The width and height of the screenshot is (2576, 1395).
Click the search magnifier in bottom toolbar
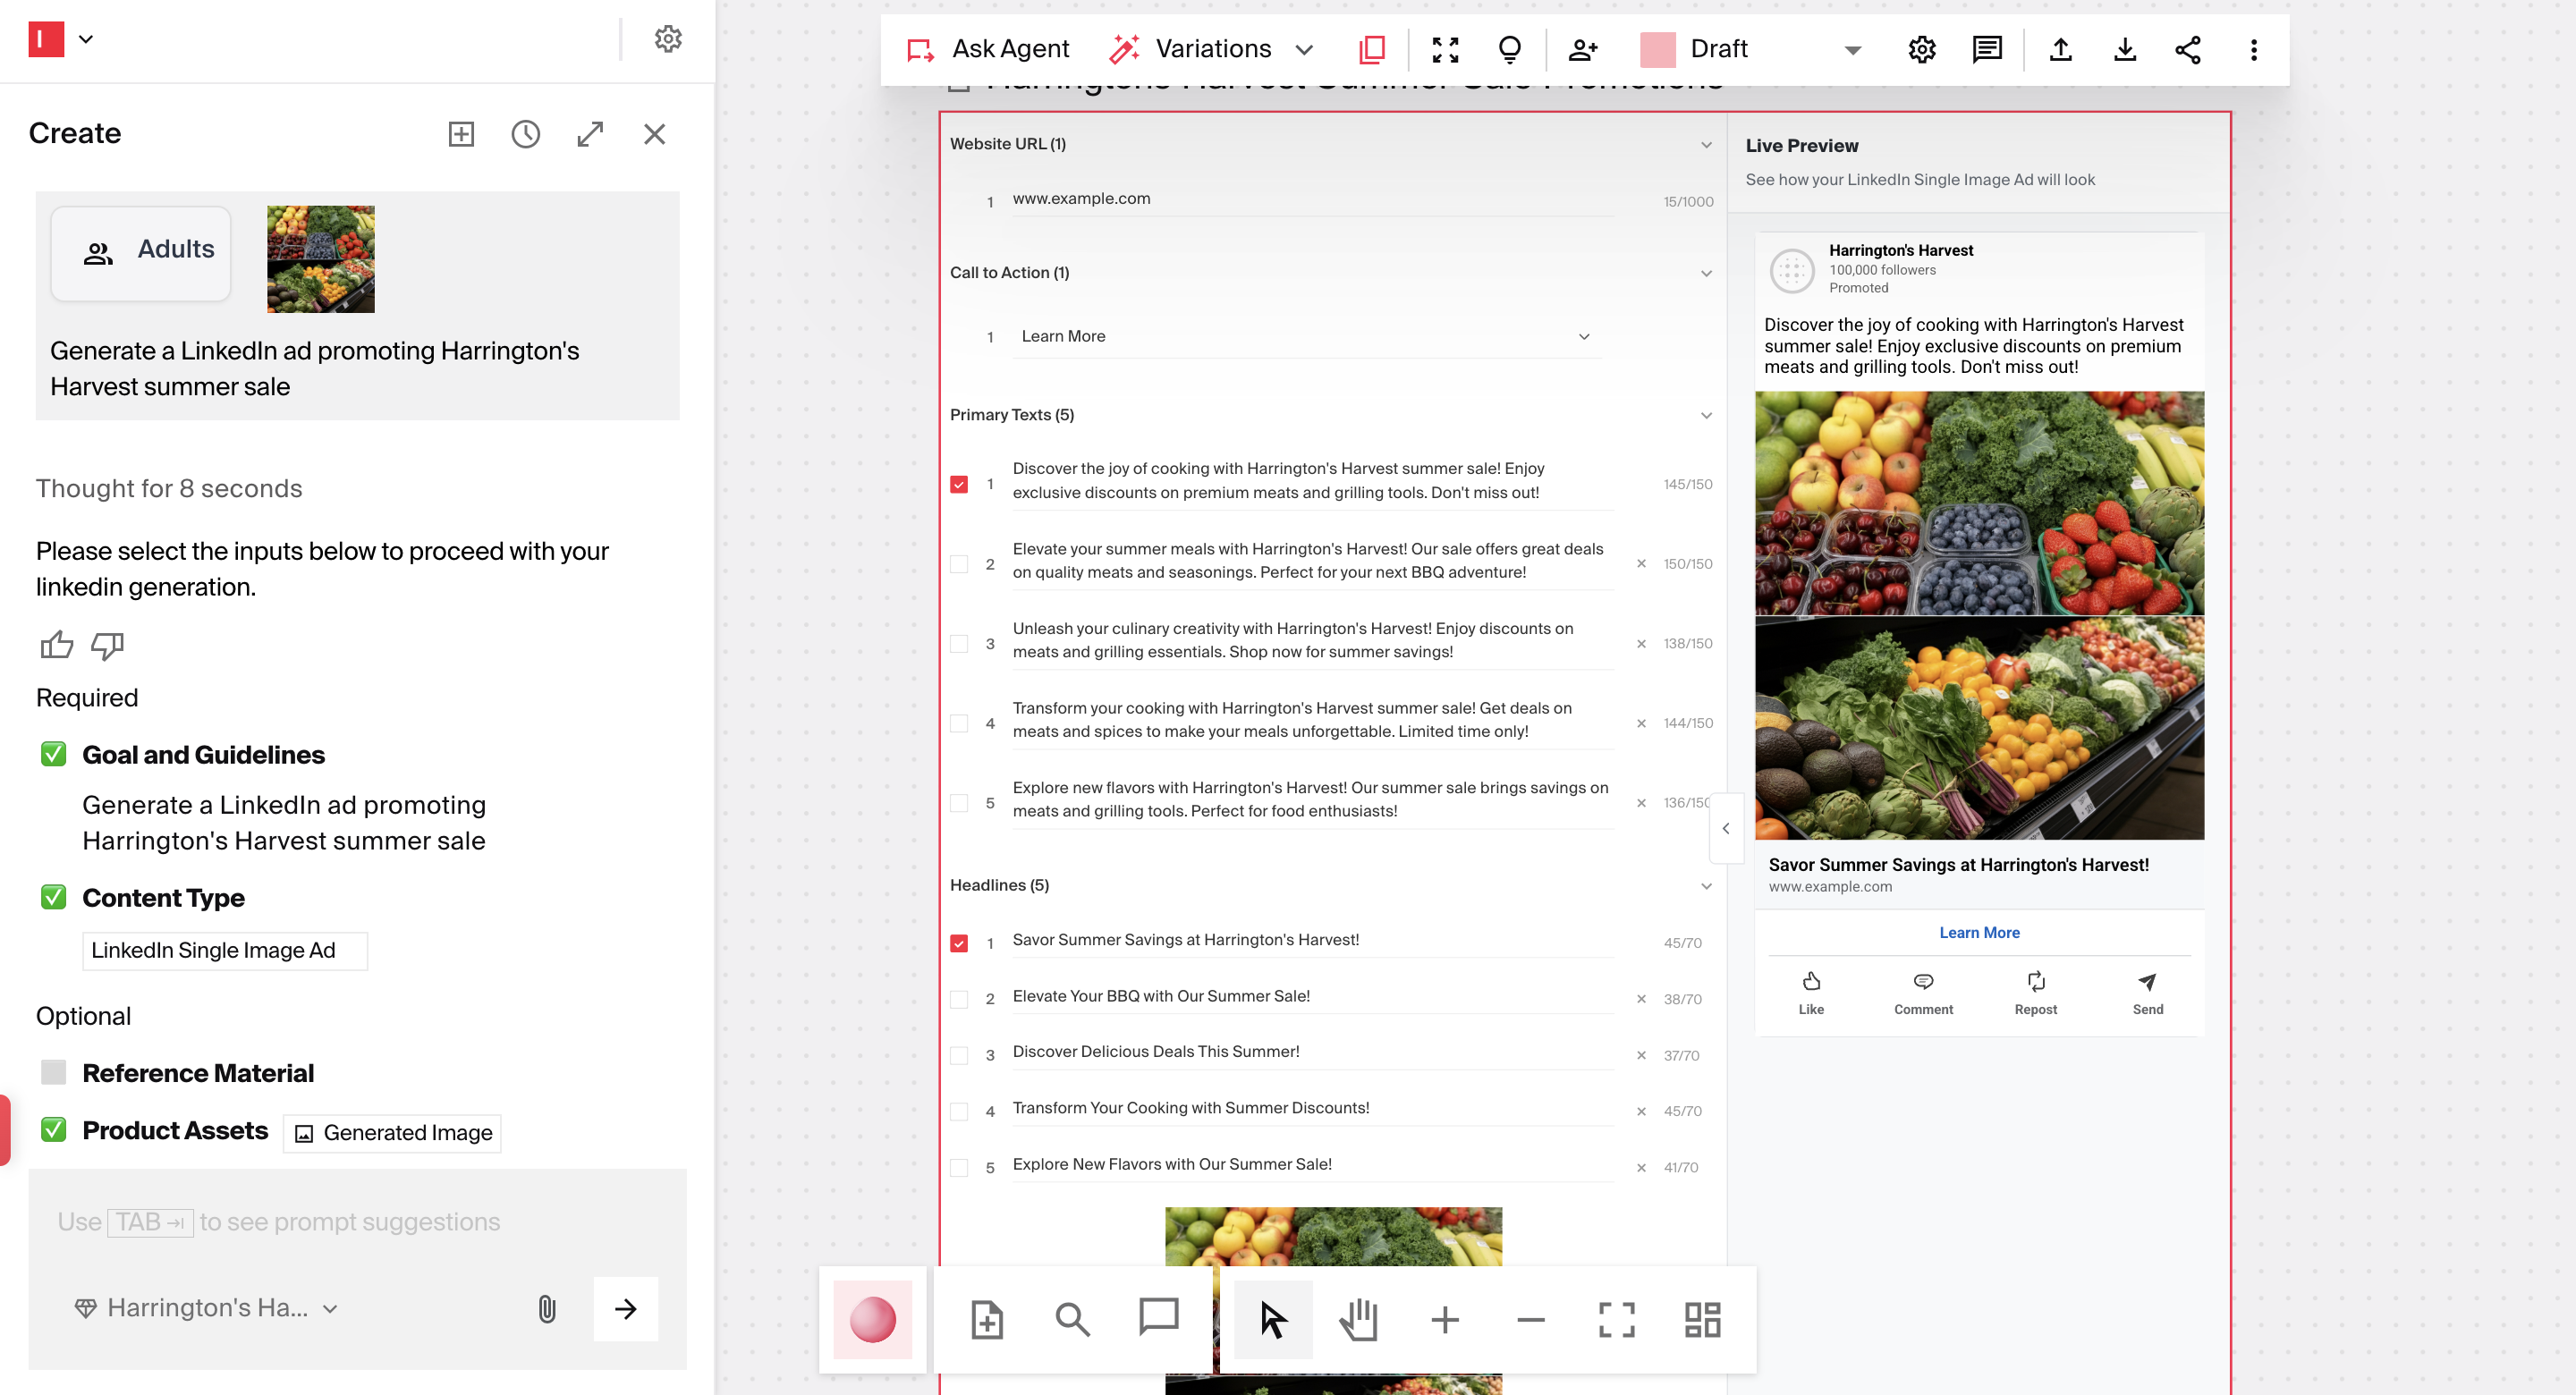(1072, 1319)
